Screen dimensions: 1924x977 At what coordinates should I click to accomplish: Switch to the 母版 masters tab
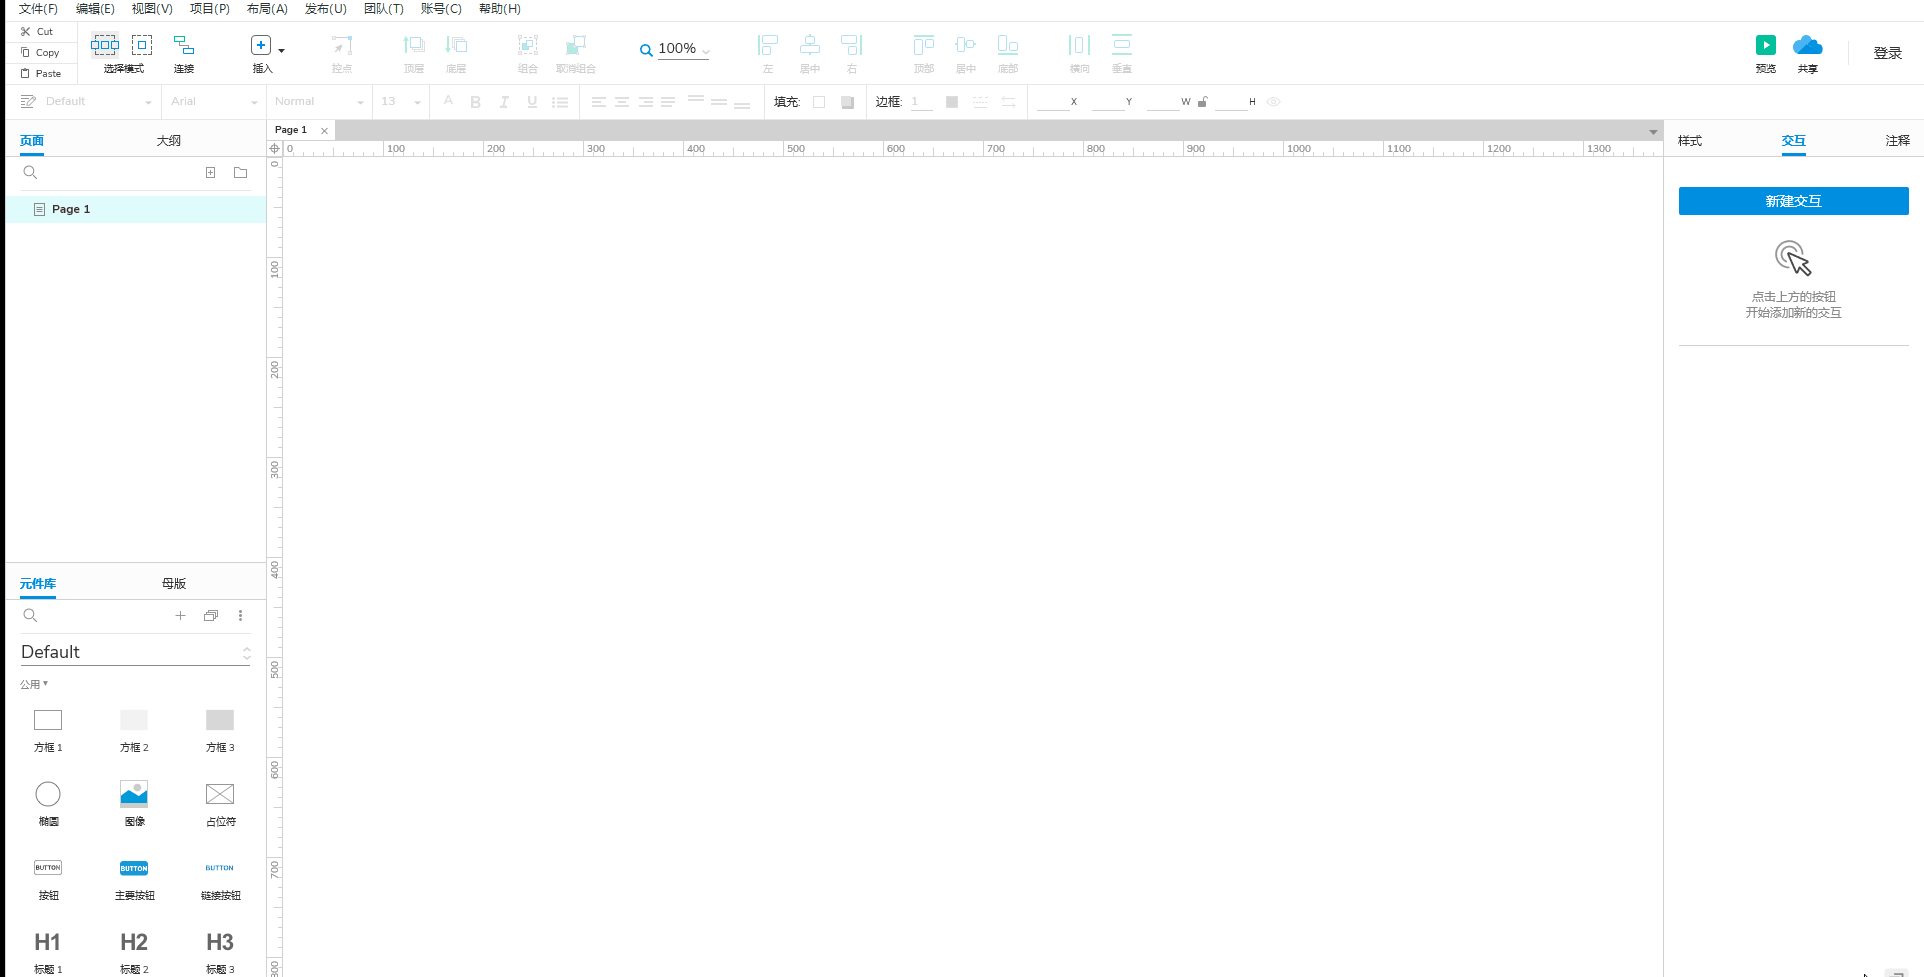coord(174,584)
